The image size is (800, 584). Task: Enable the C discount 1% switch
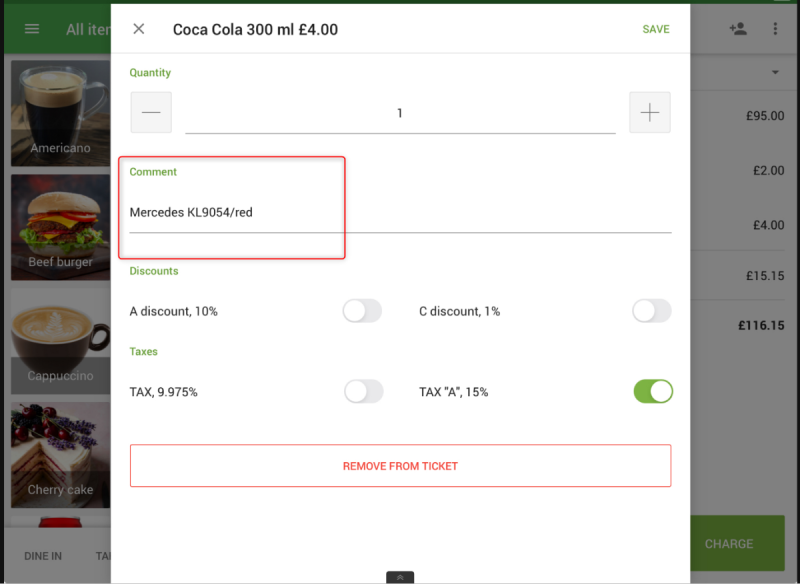(651, 311)
